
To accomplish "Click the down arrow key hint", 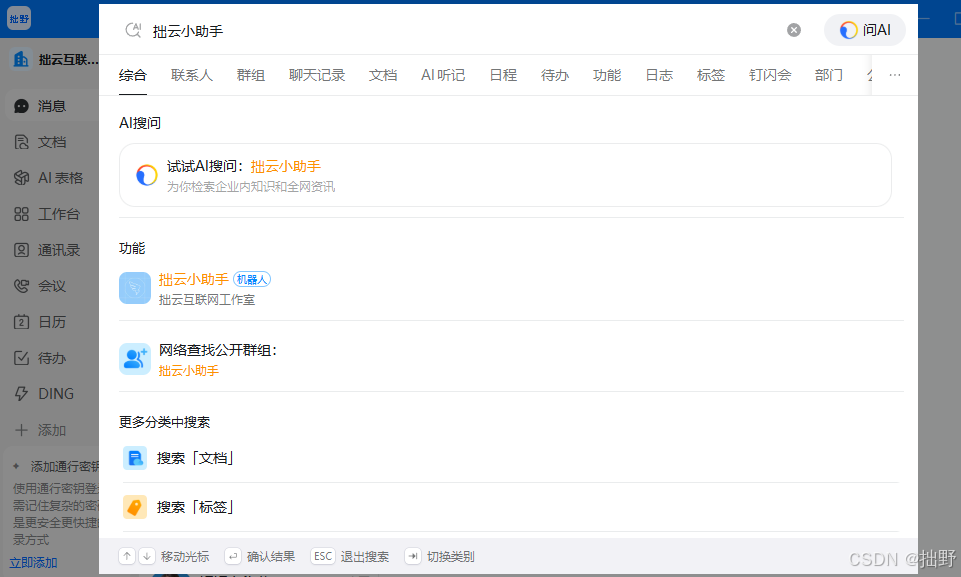I will pyautogui.click(x=147, y=556).
